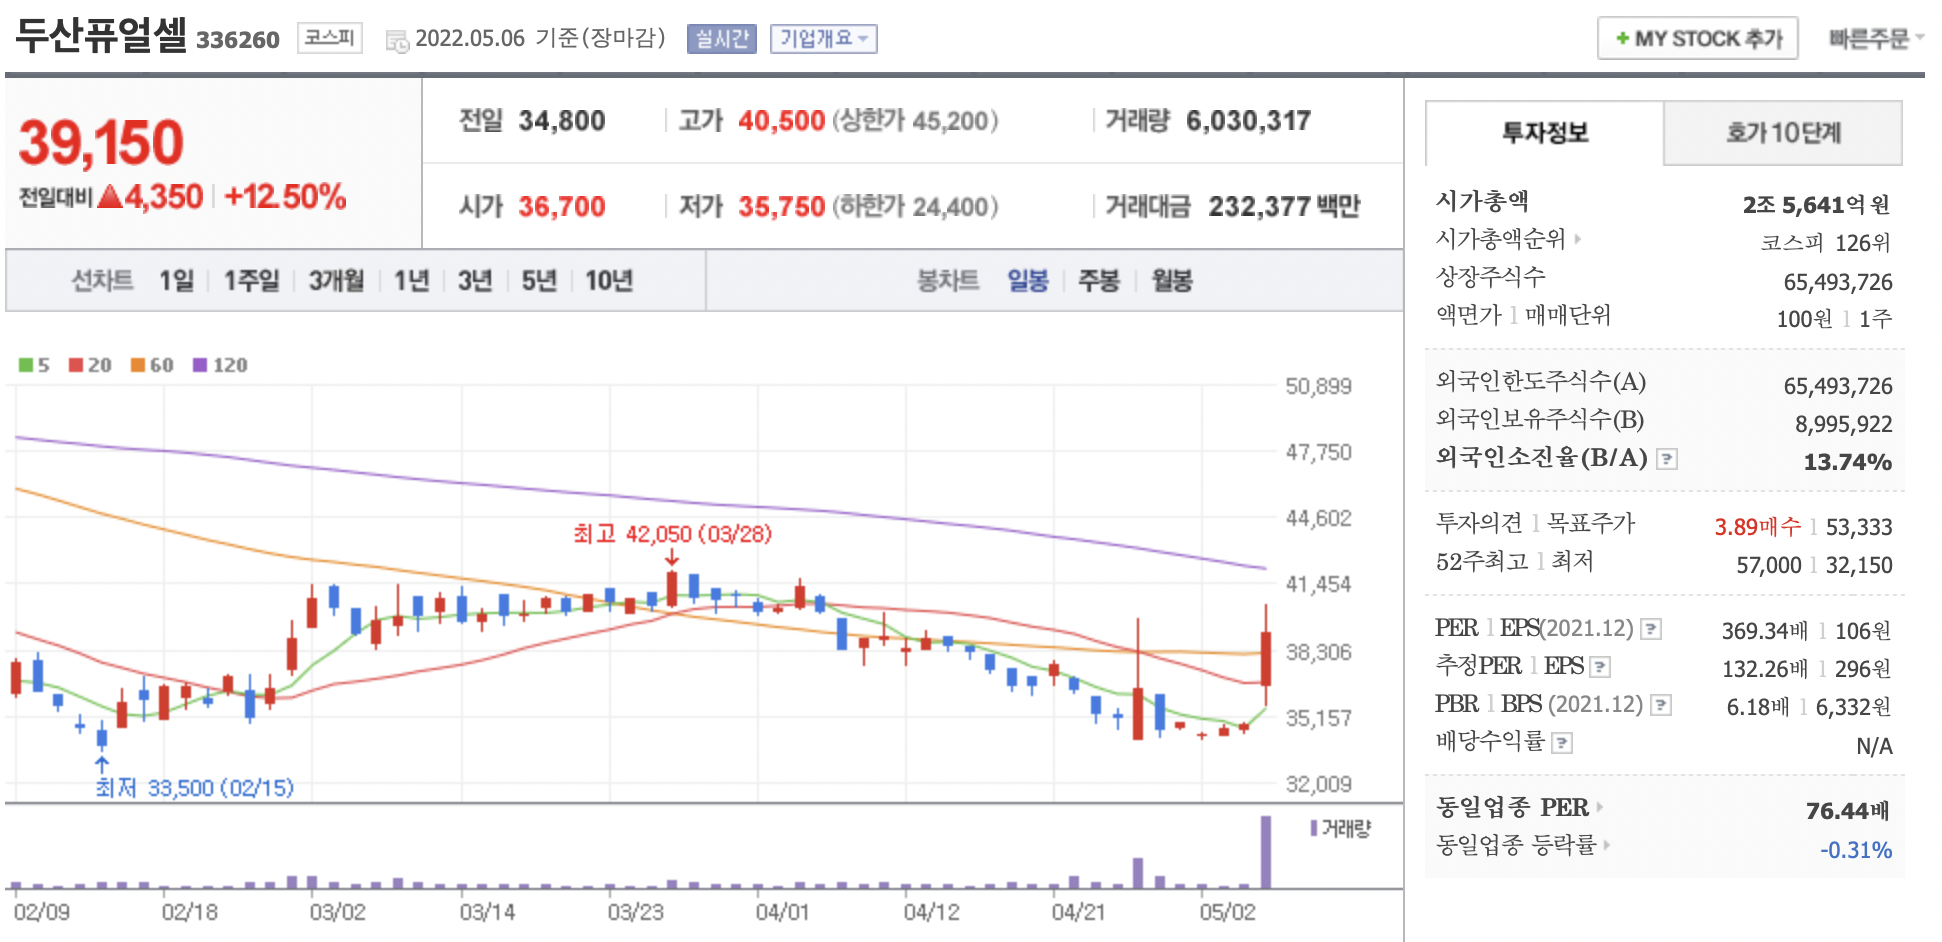Select the 주봉 candle chart
The image size is (1942, 942).
click(1098, 281)
